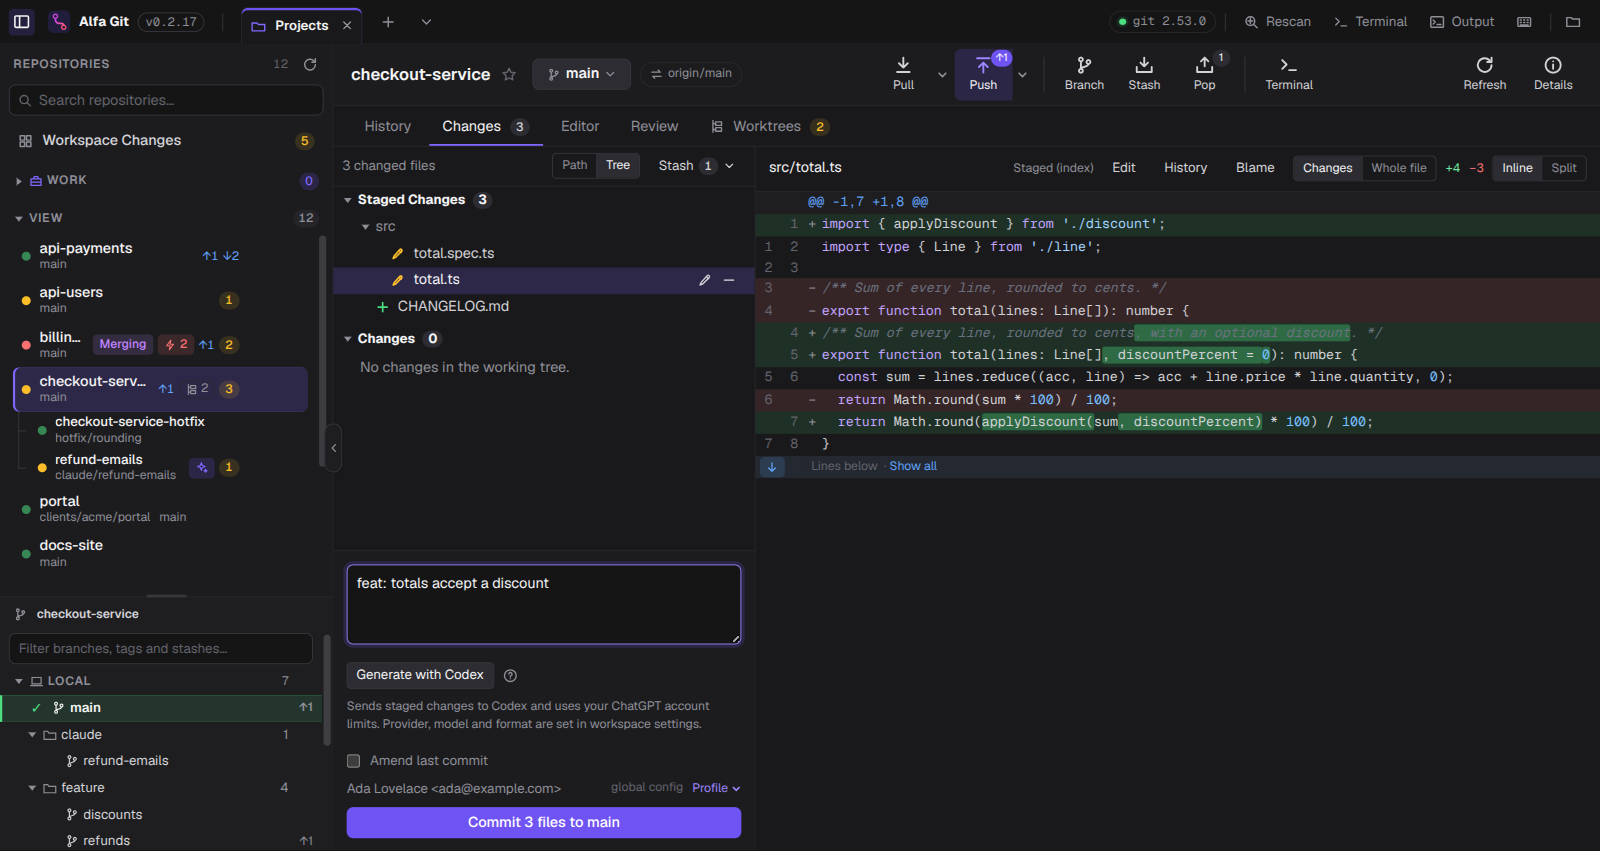Screen dimensions: 1600x851
Task: Open Terminal from repository toolbar
Action: pos(1289,74)
